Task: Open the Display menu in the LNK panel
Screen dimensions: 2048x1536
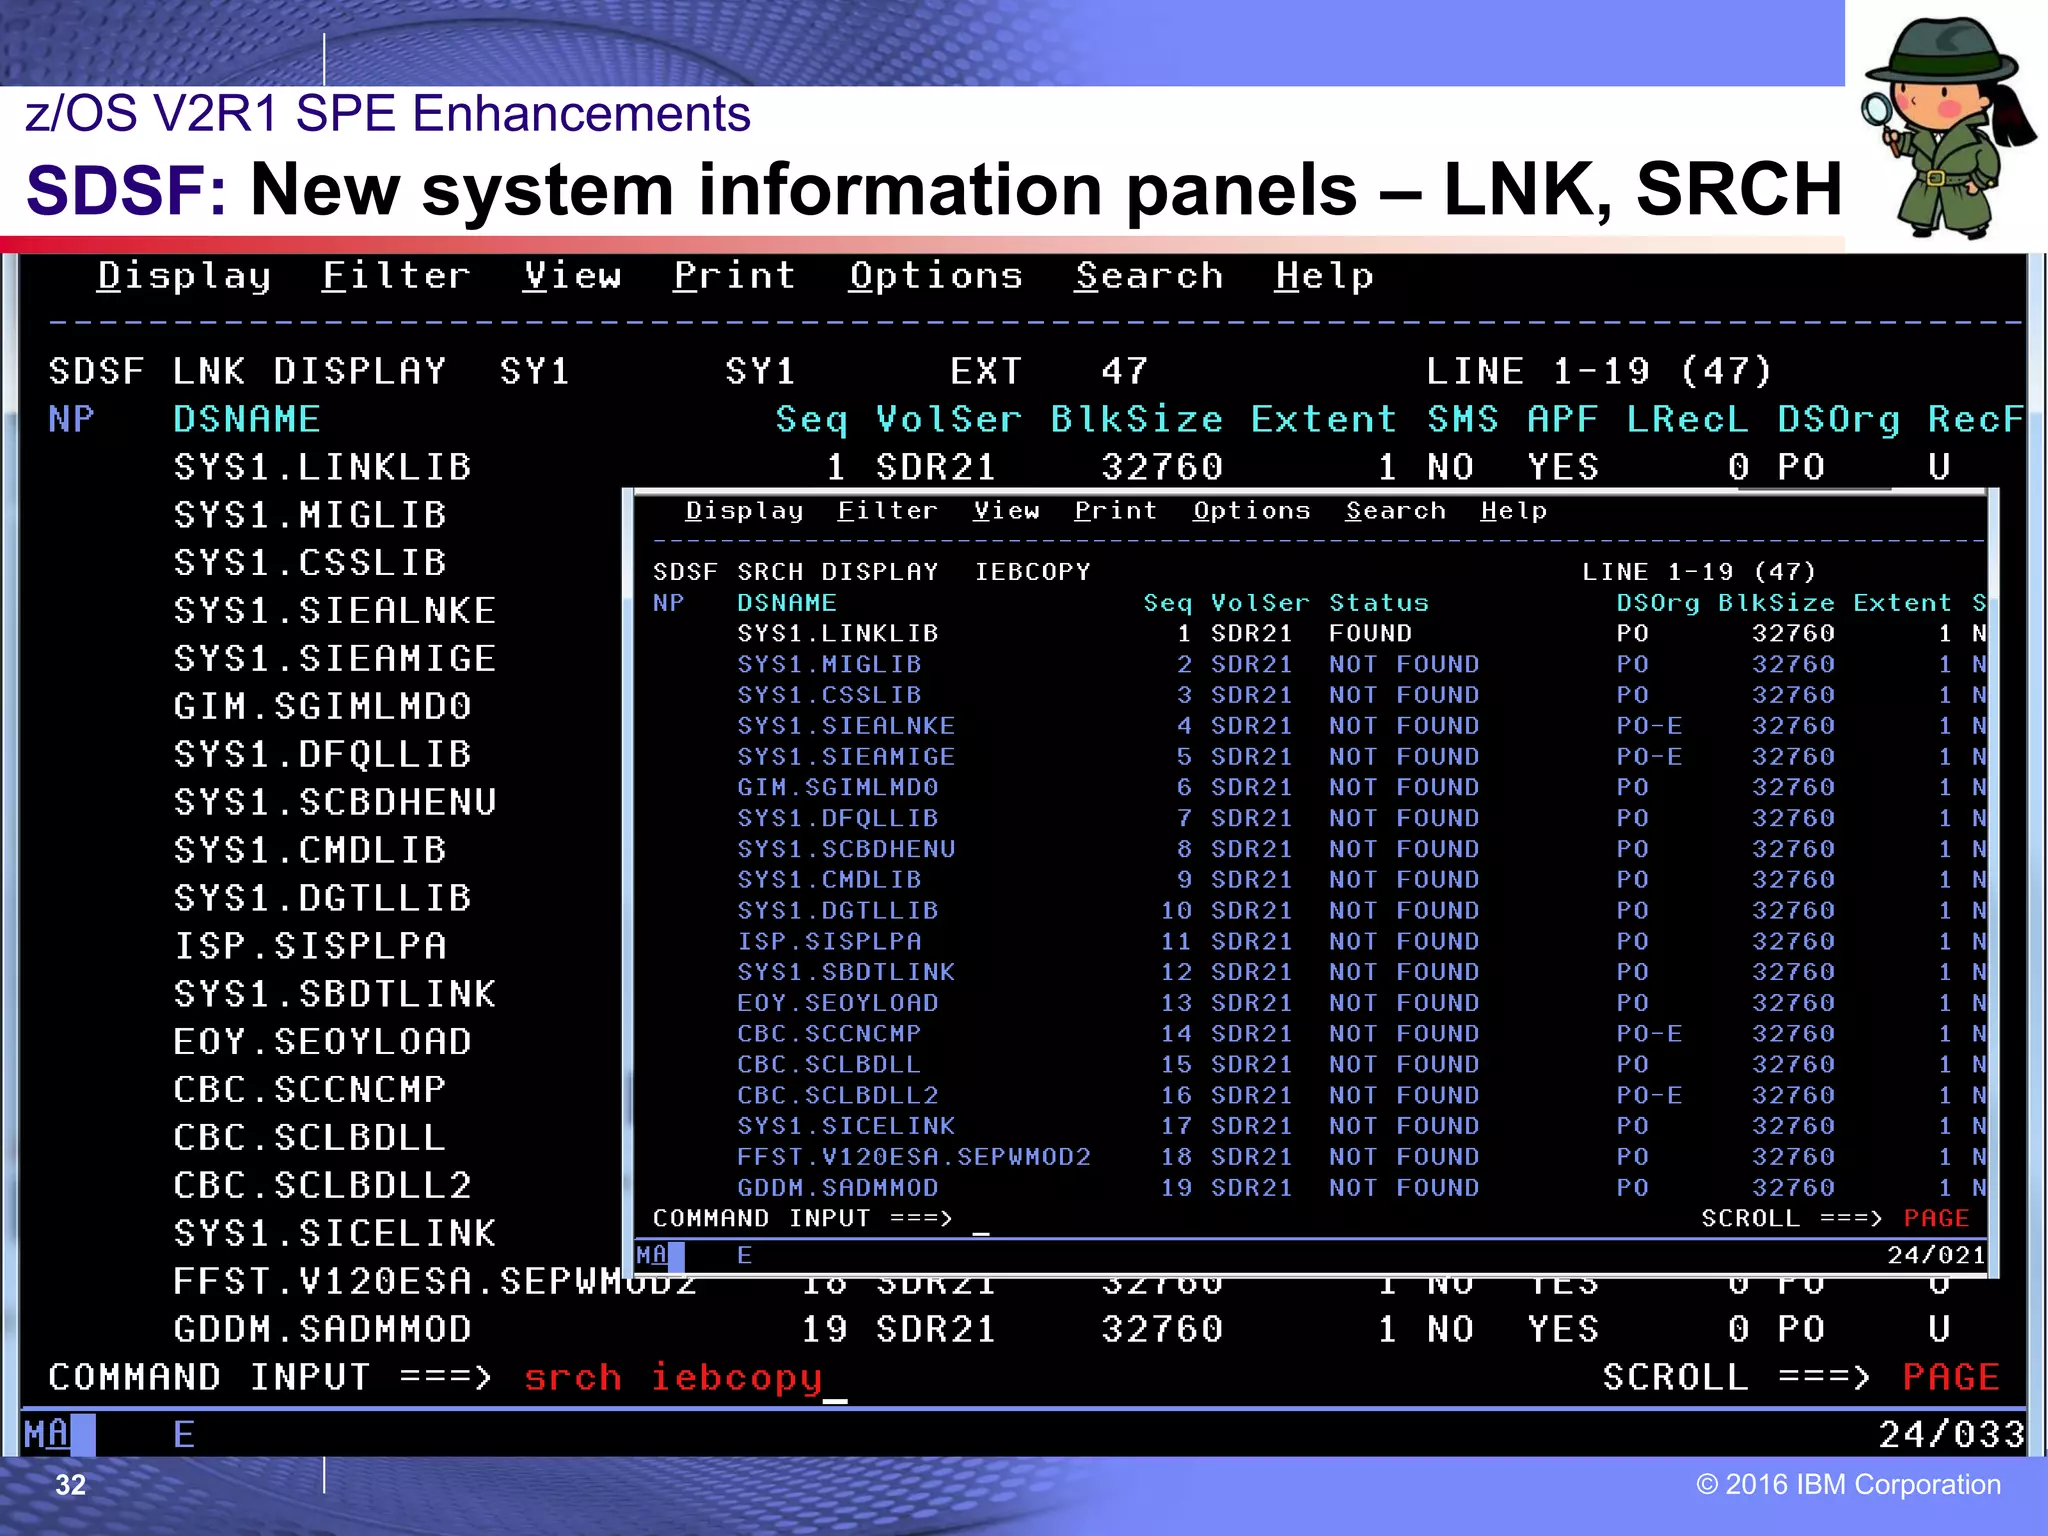Action: click(184, 276)
